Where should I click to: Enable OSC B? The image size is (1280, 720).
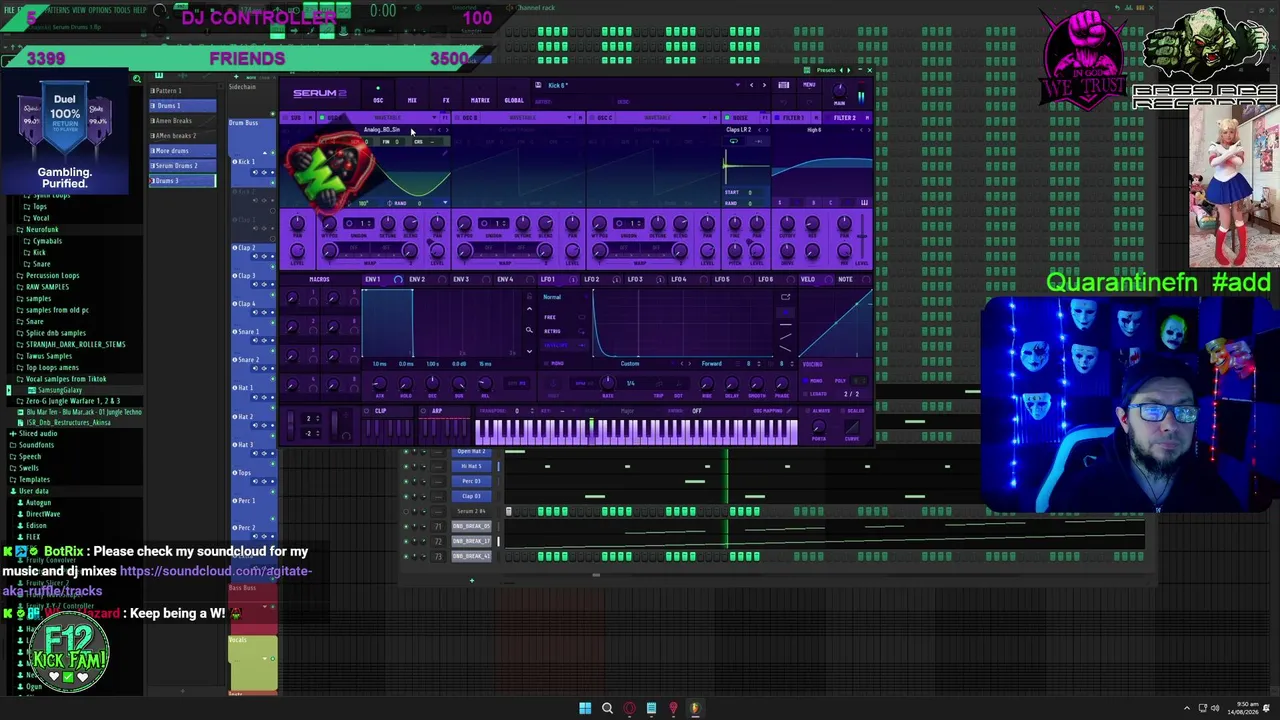(457, 118)
